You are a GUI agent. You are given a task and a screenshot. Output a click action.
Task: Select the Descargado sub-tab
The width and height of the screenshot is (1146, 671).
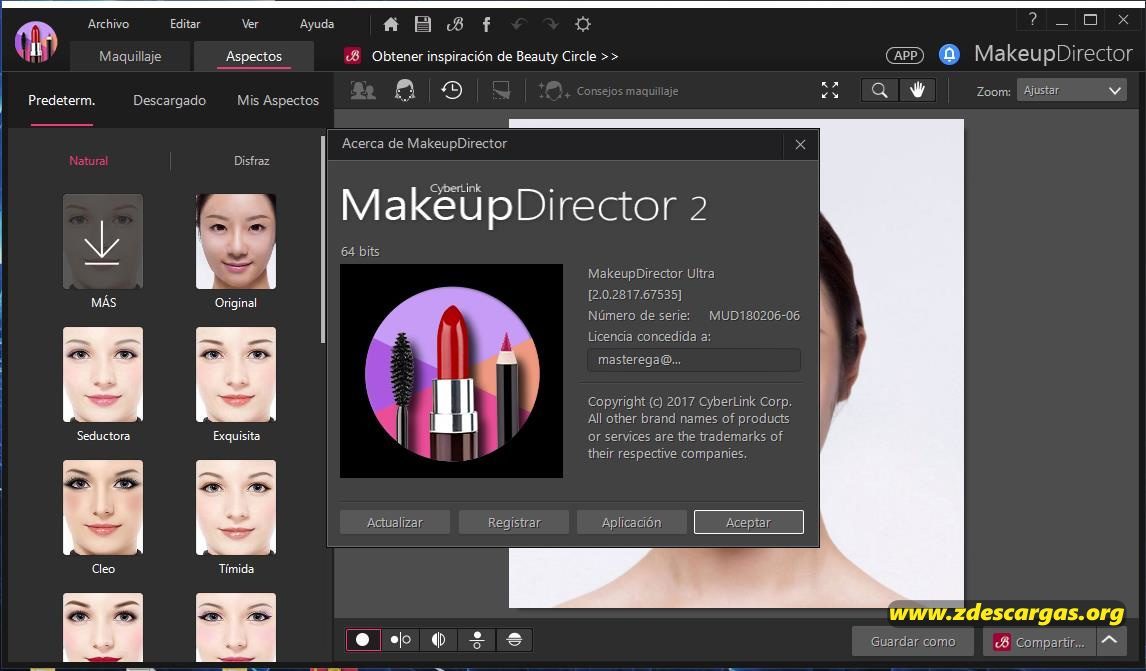click(x=170, y=101)
